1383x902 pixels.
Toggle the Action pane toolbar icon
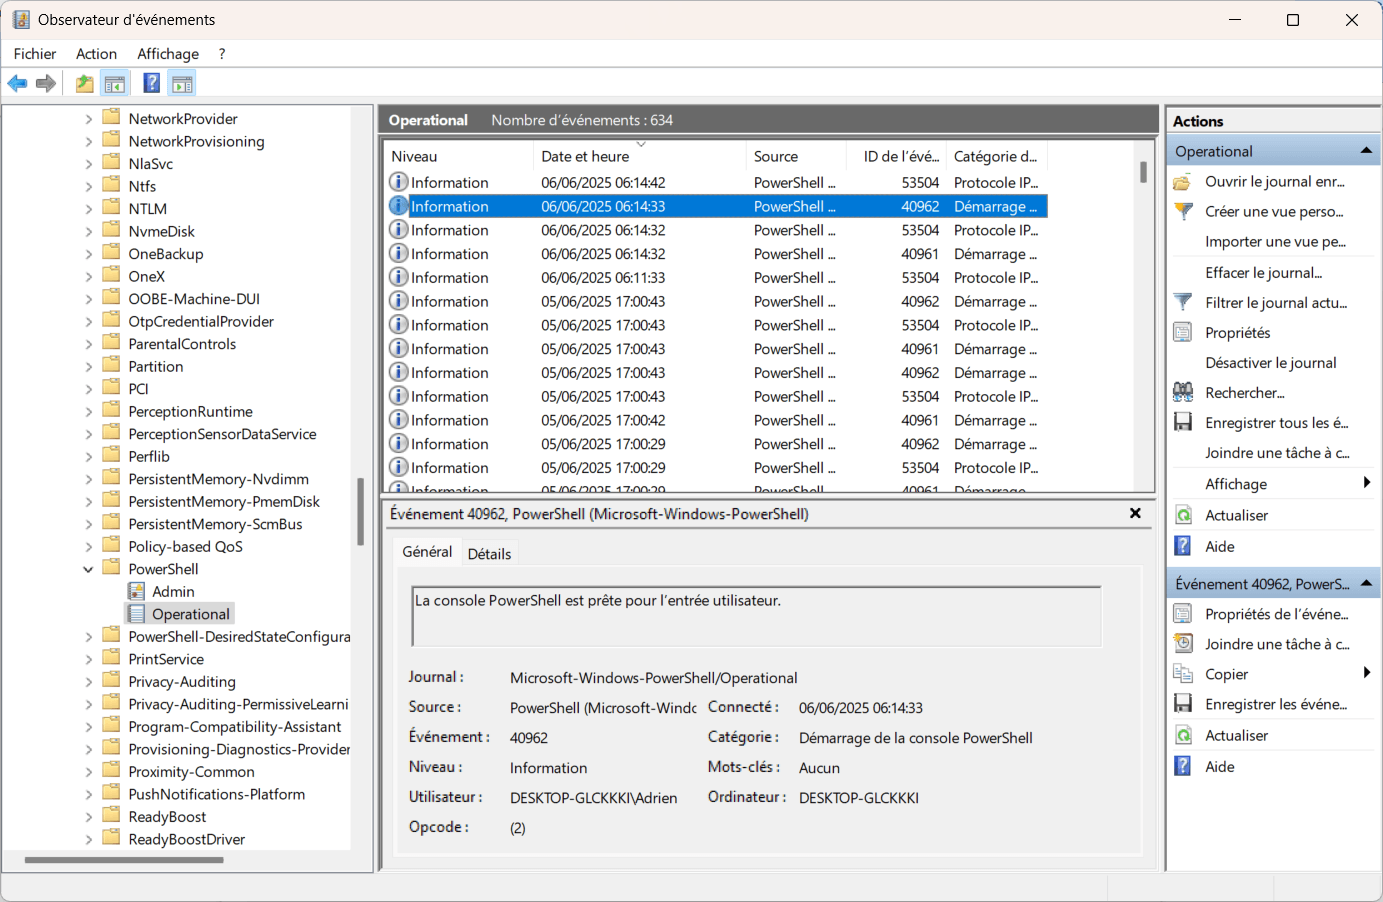(x=182, y=84)
